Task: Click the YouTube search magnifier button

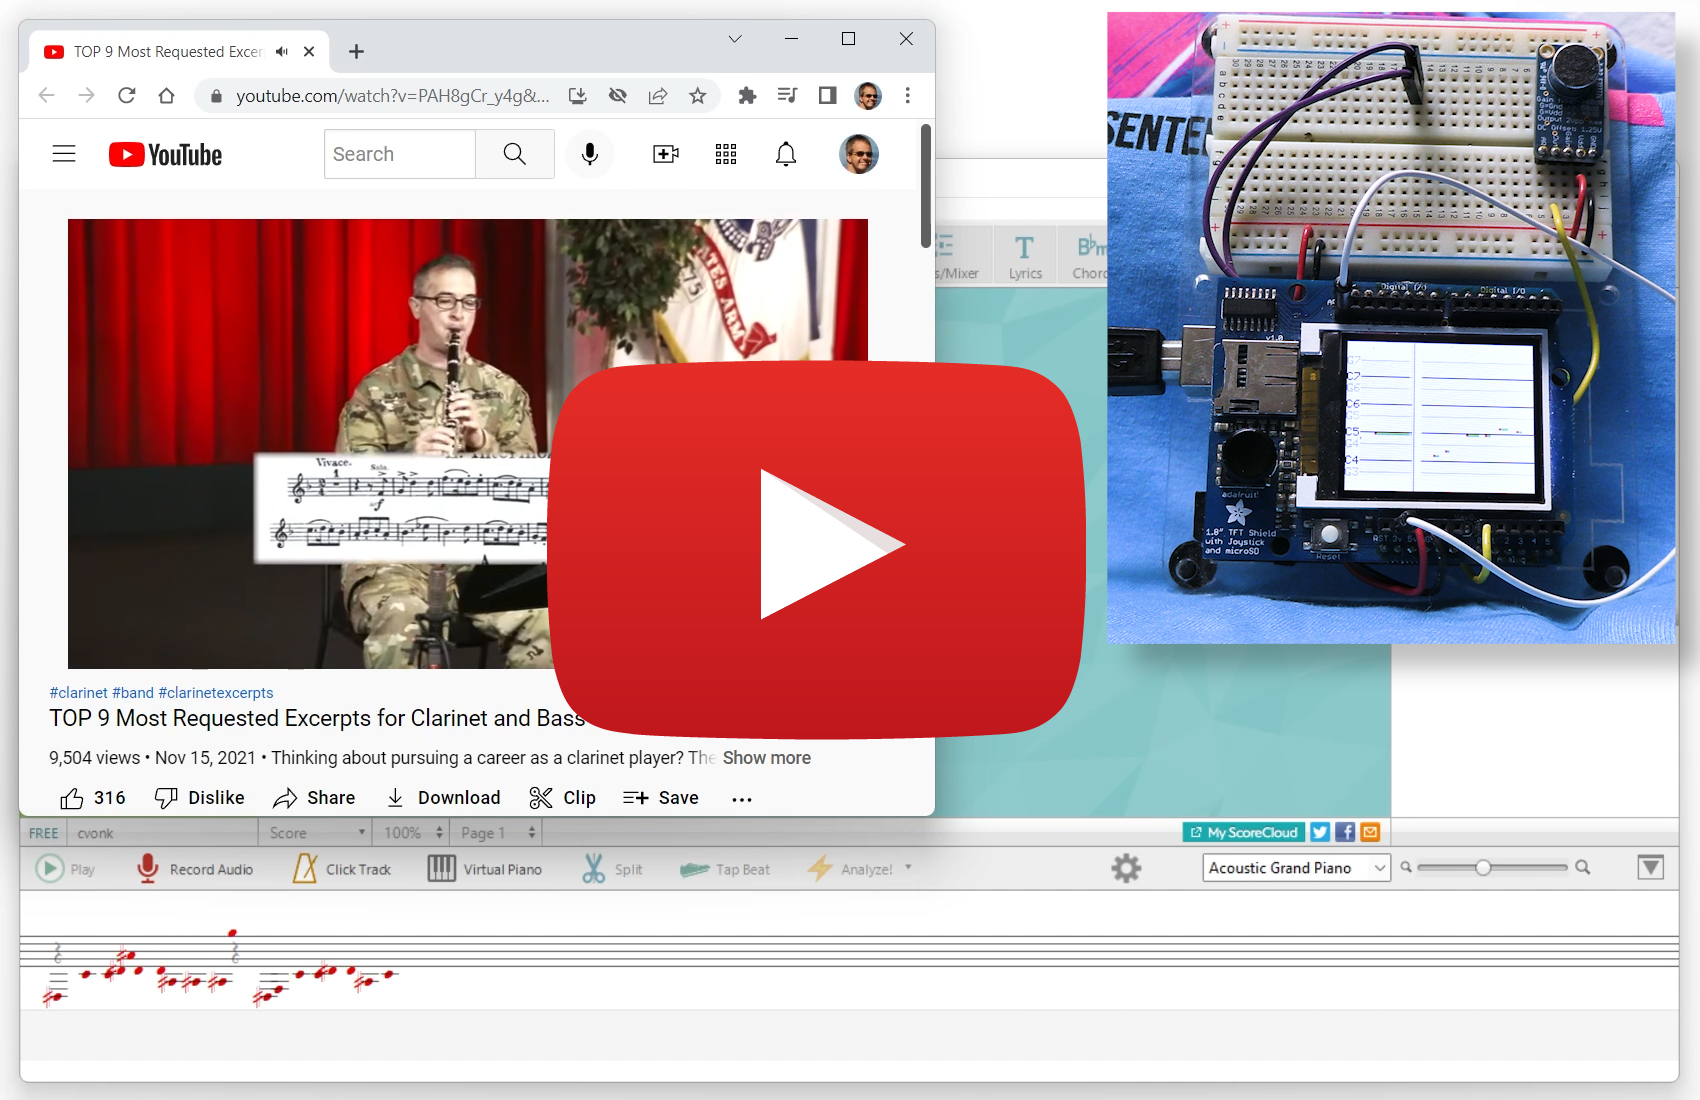Action: click(514, 154)
